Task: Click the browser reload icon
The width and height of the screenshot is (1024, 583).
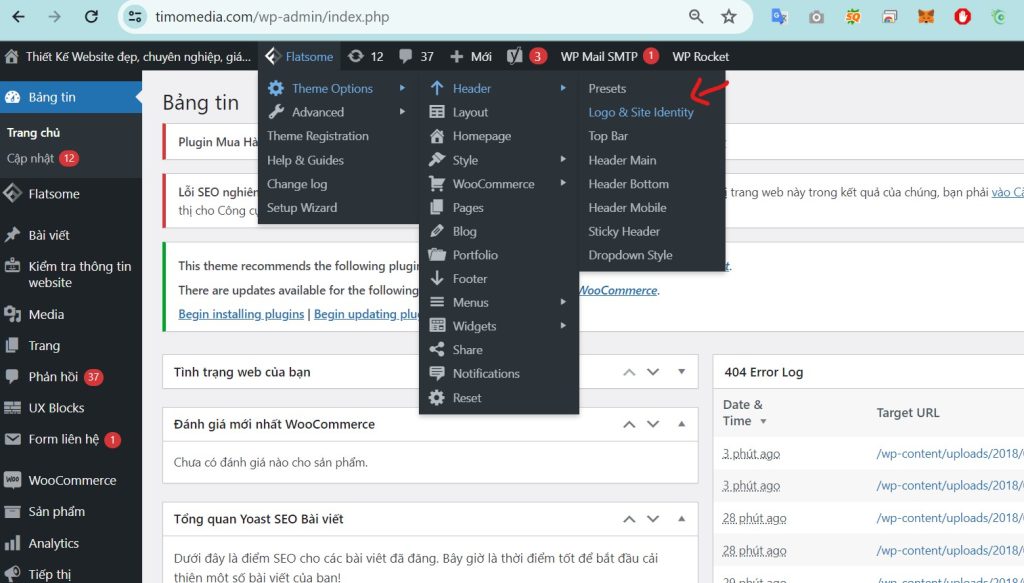Action: click(x=91, y=16)
